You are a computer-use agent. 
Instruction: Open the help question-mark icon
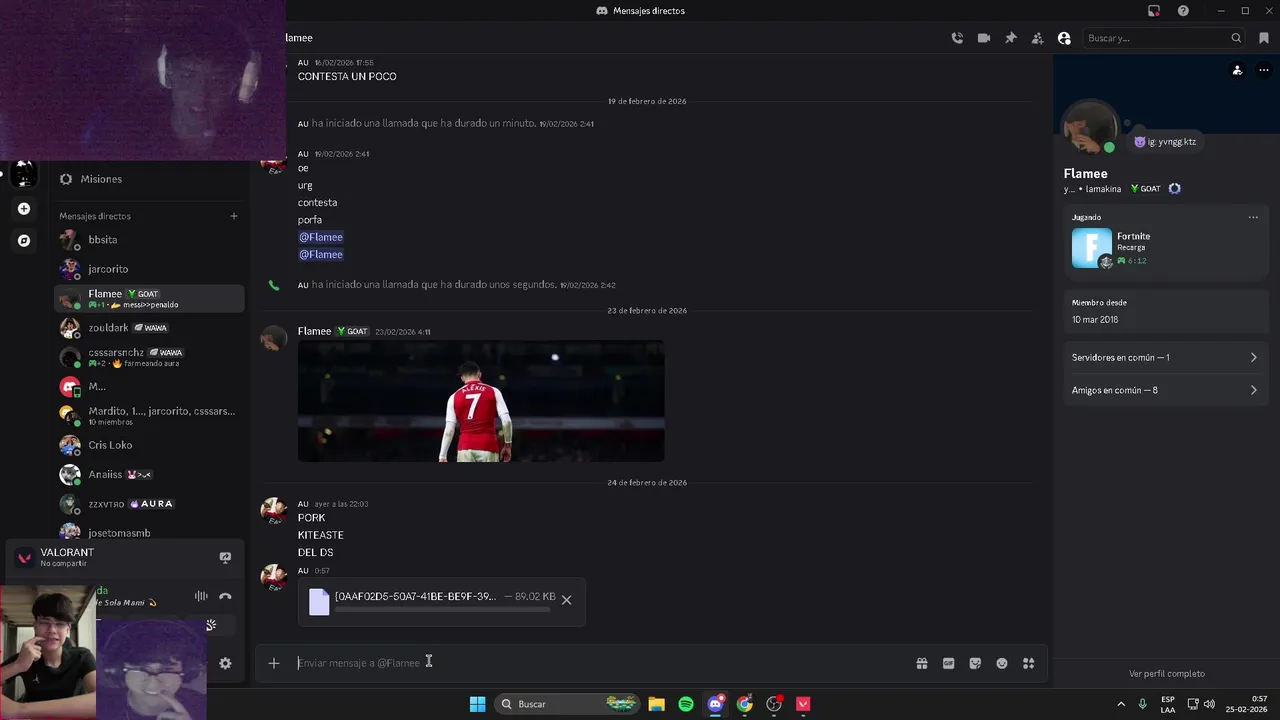tap(1183, 11)
